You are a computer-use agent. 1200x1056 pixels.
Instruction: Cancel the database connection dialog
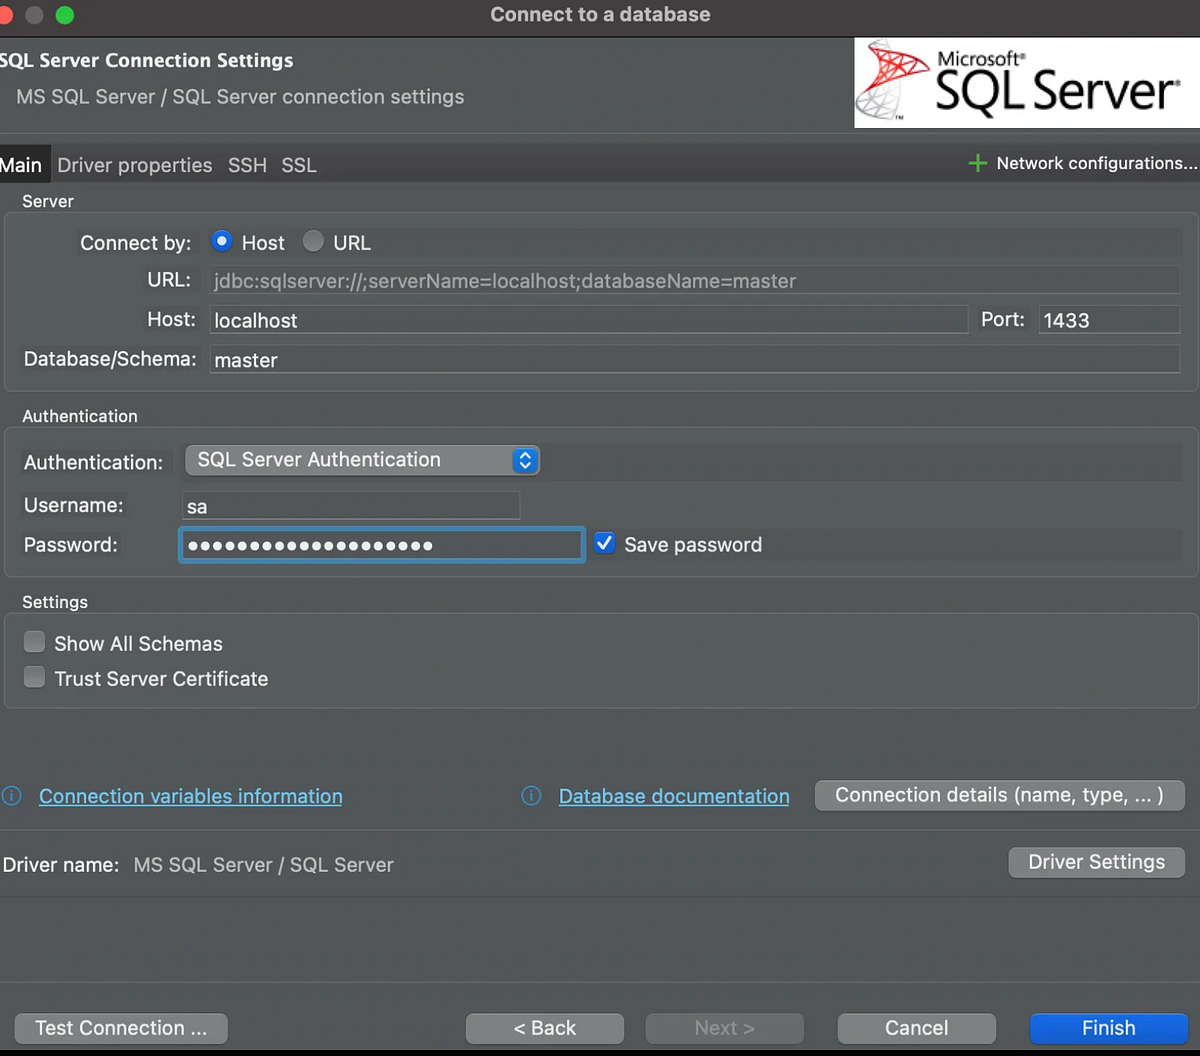pos(916,1028)
